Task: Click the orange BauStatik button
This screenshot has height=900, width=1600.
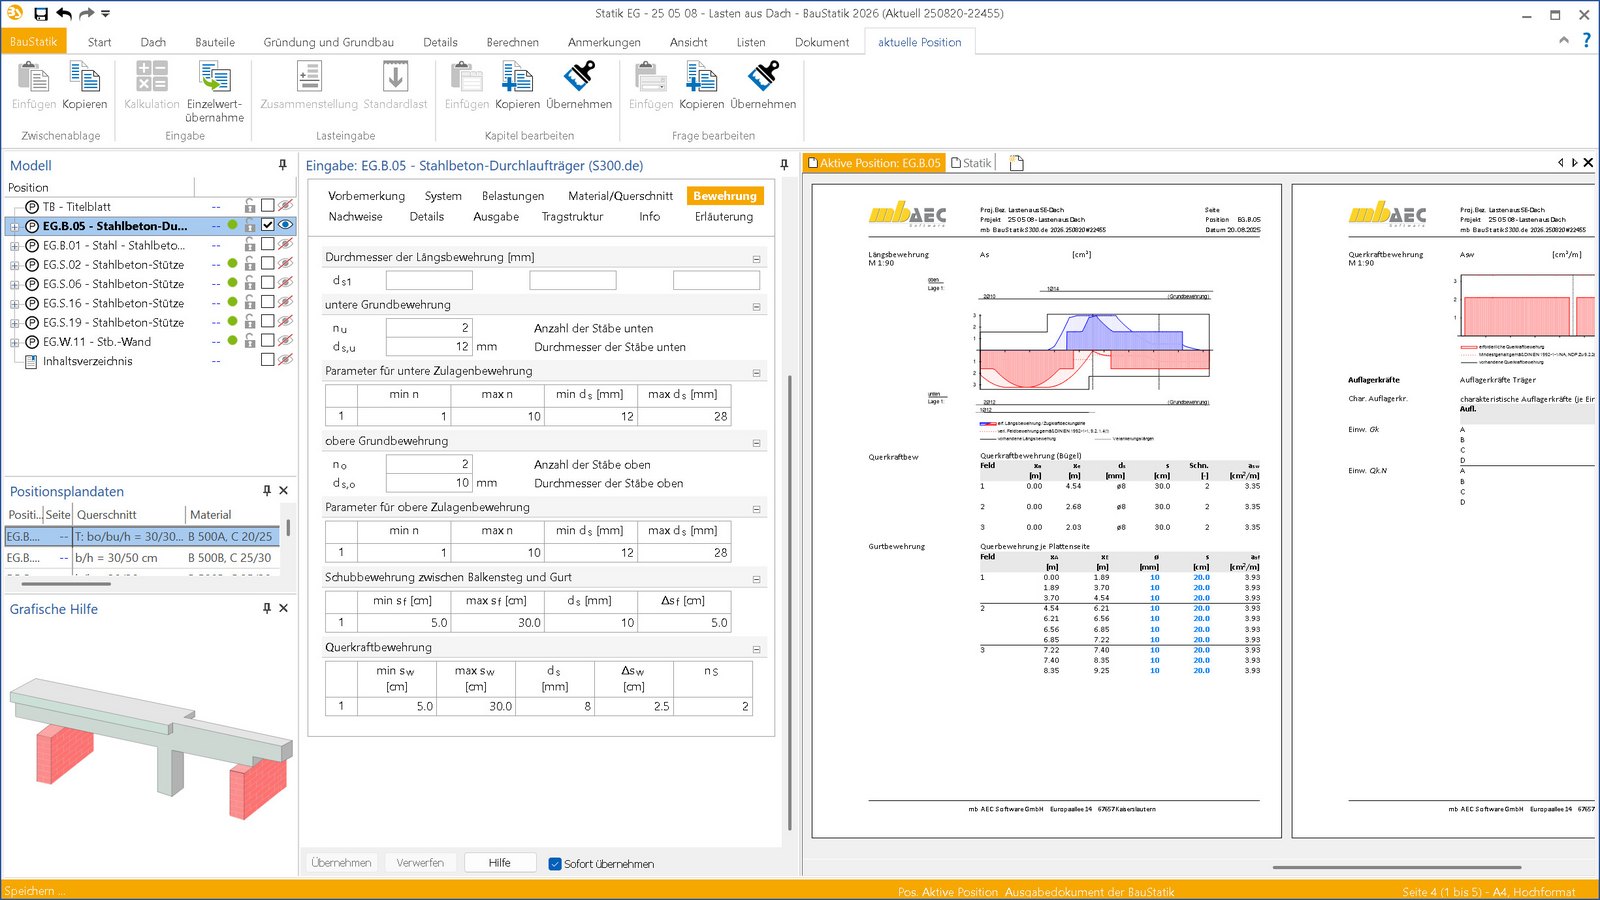Action: (x=34, y=42)
